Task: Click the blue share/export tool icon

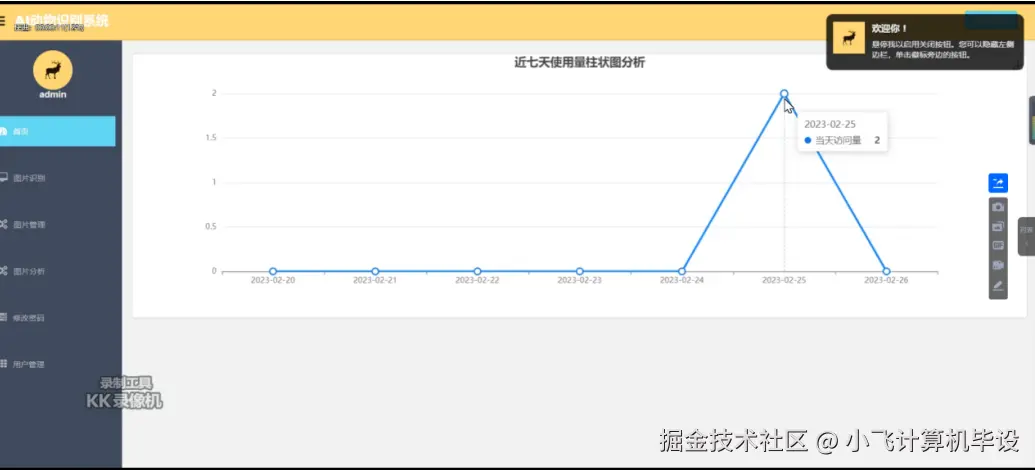Action: pyautogui.click(x=998, y=183)
